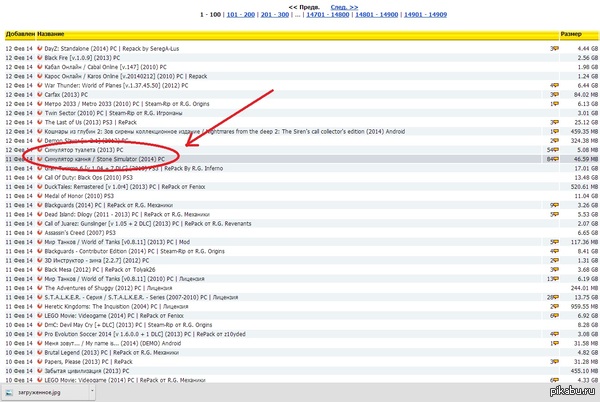The height and width of the screenshot is (402, 600).
Task: Open the DmC: Devil May Cry title
Action: (128, 325)
